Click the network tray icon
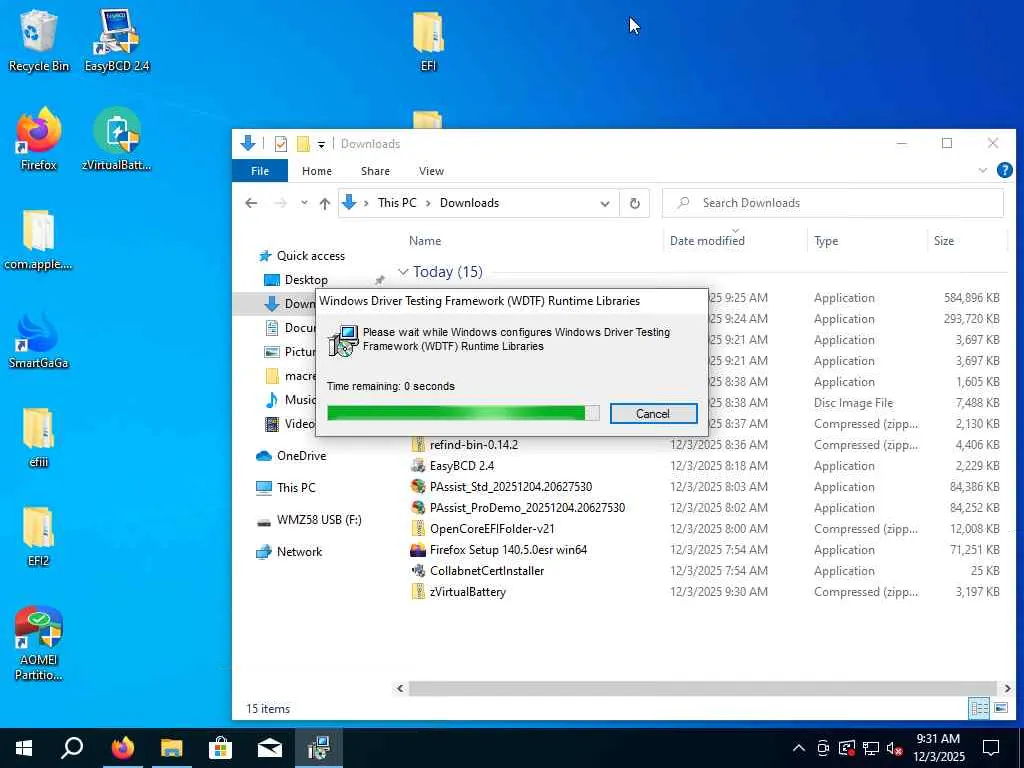This screenshot has height=768, width=1024. pyautogui.click(x=871, y=748)
